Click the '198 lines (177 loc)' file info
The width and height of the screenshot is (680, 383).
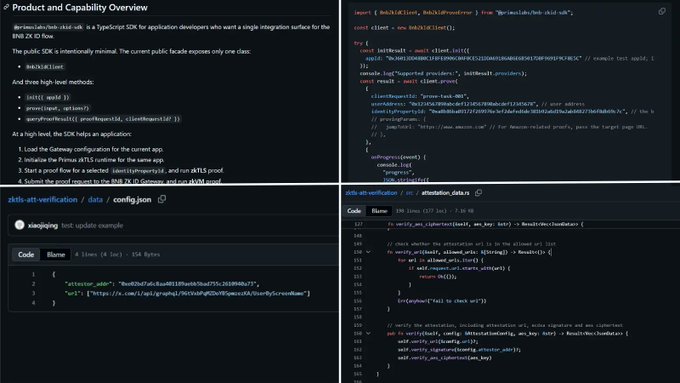pyautogui.click(x=435, y=211)
